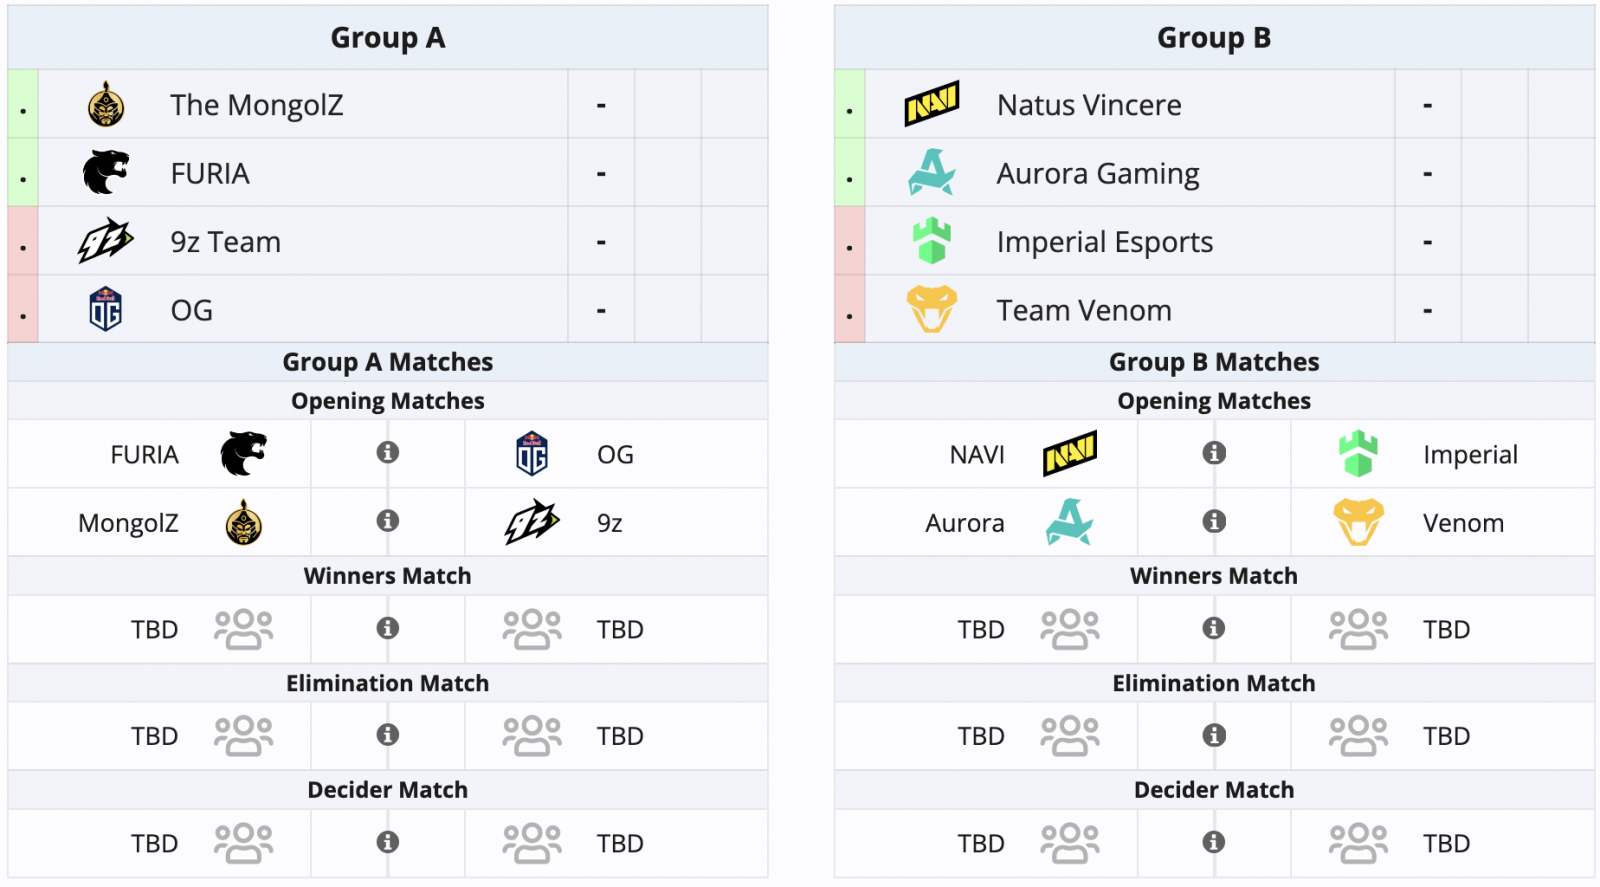
Task: Open info for FURIA vs OG match
Action: coord(388,453)
